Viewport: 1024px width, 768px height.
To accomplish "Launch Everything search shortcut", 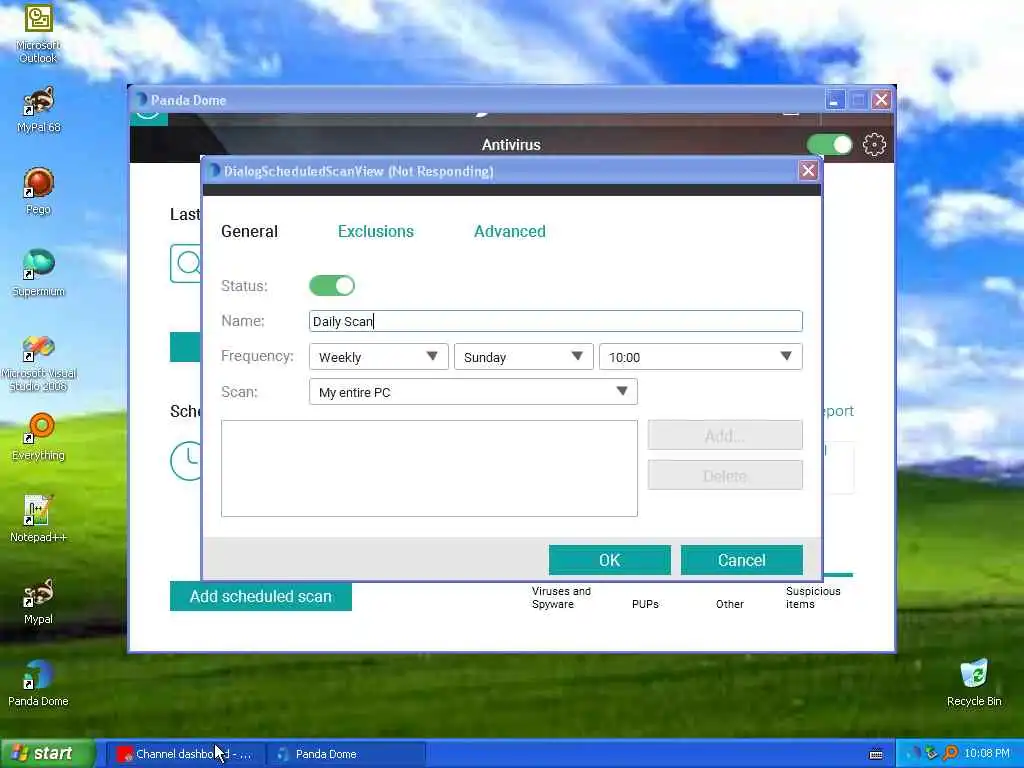I will pos(38,437).
